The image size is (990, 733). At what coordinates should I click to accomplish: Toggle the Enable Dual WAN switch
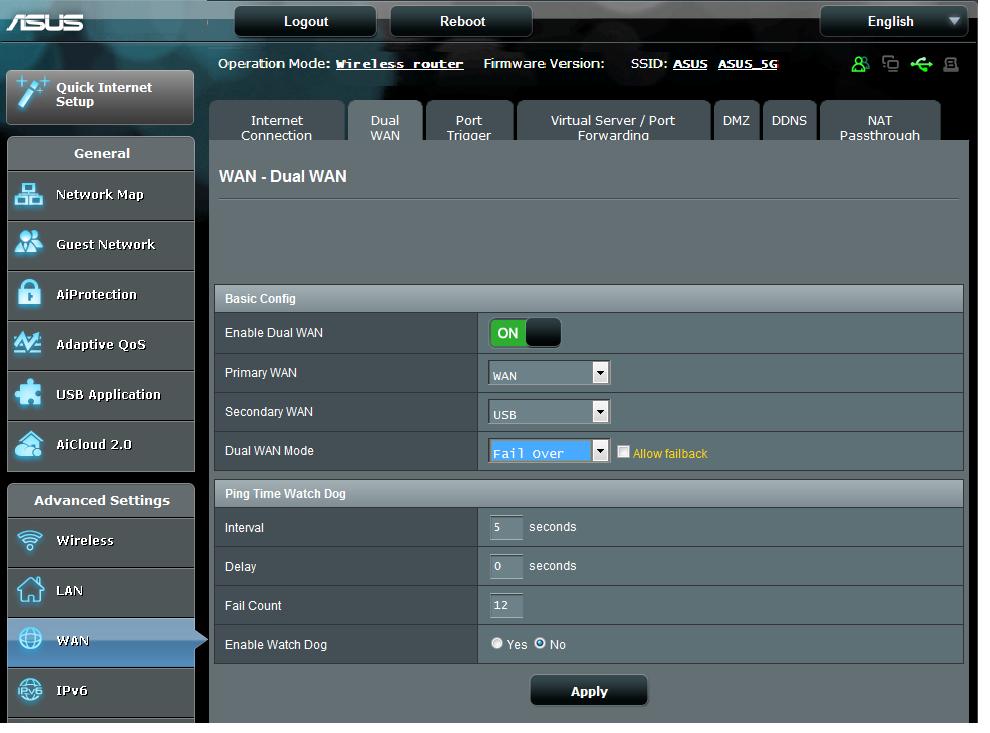coord(525,333)
